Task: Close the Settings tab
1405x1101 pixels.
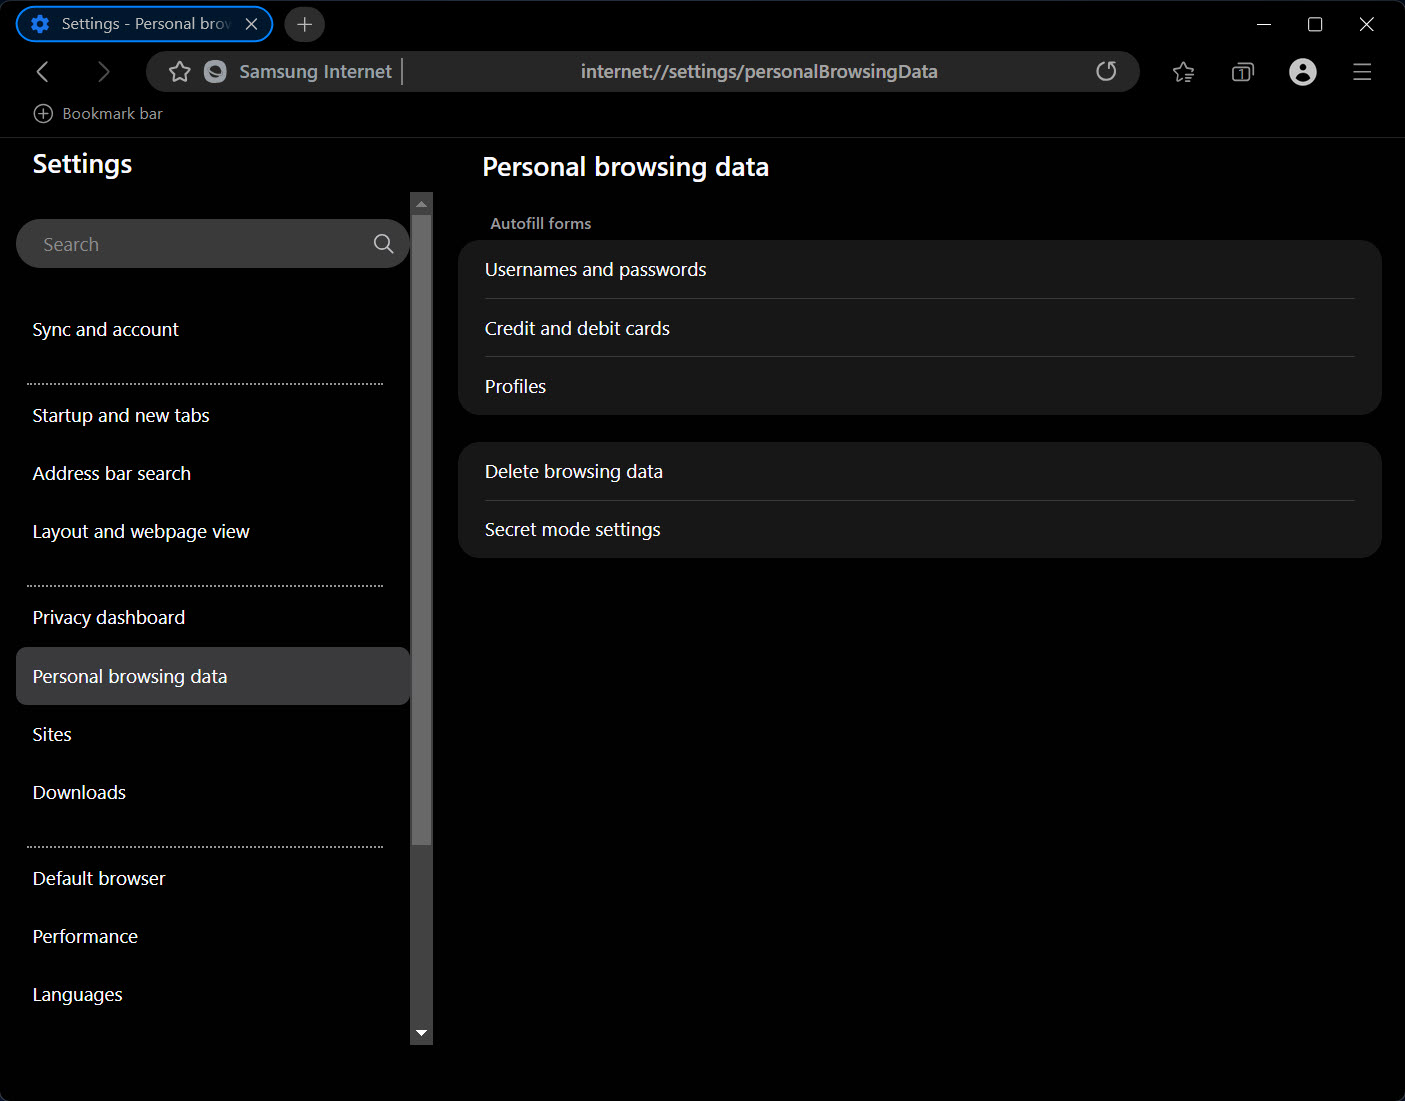Action: 252,24
